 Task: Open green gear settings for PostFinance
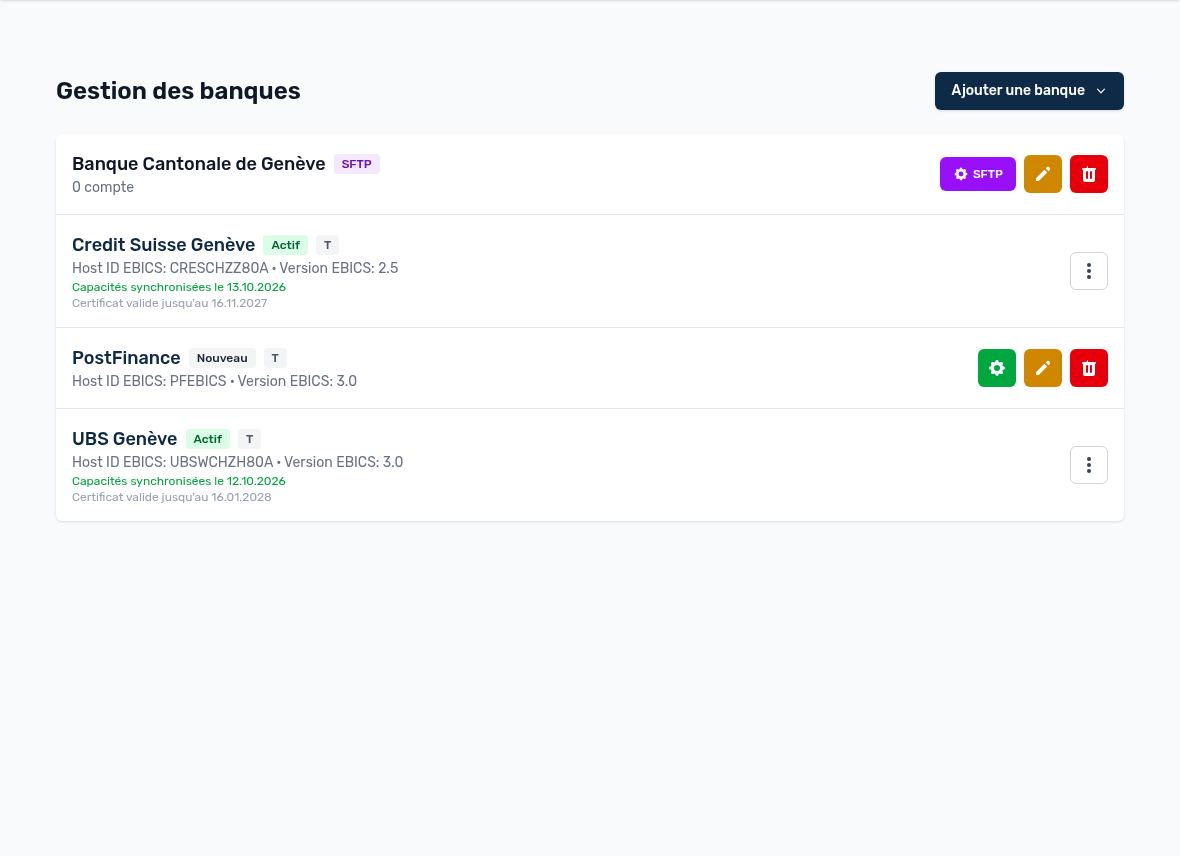point(996,368)
